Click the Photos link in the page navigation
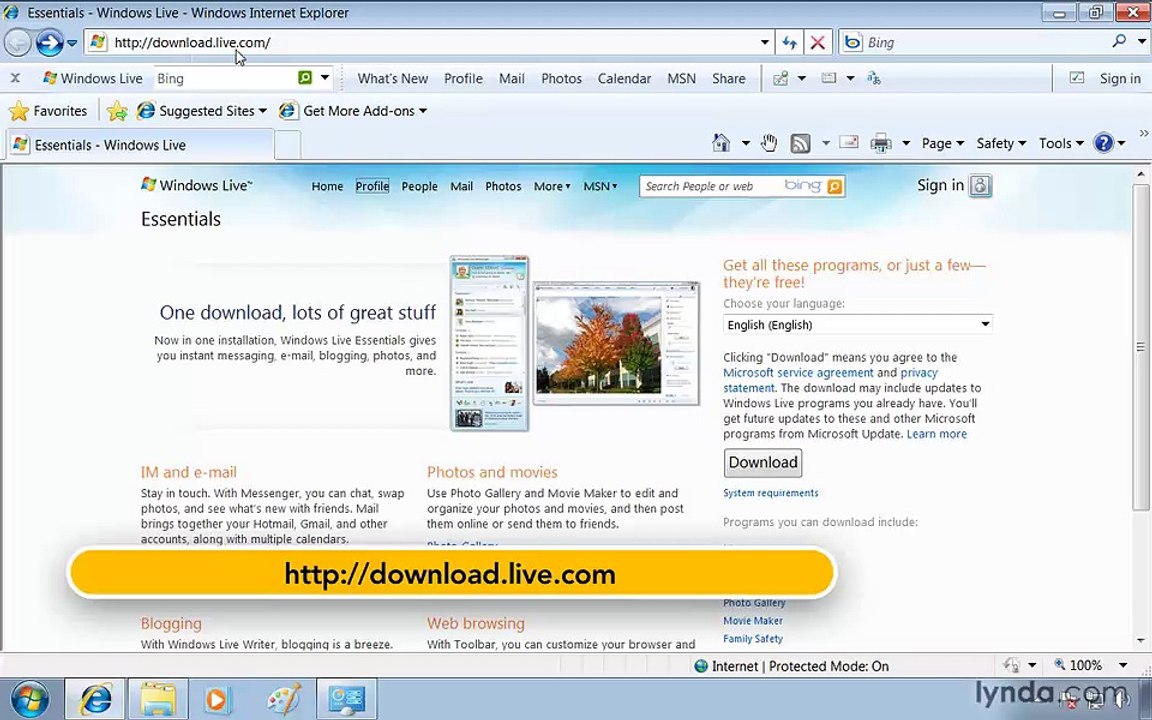 coord(503,187)
